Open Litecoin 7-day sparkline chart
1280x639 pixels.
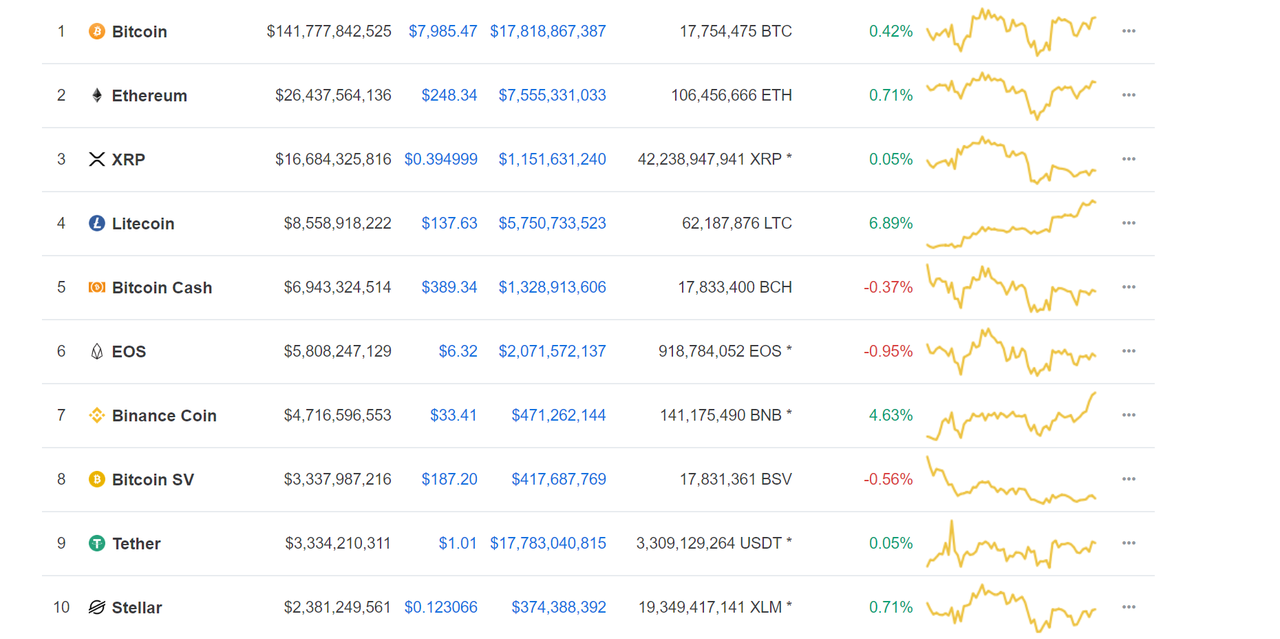coord(1011,223)
